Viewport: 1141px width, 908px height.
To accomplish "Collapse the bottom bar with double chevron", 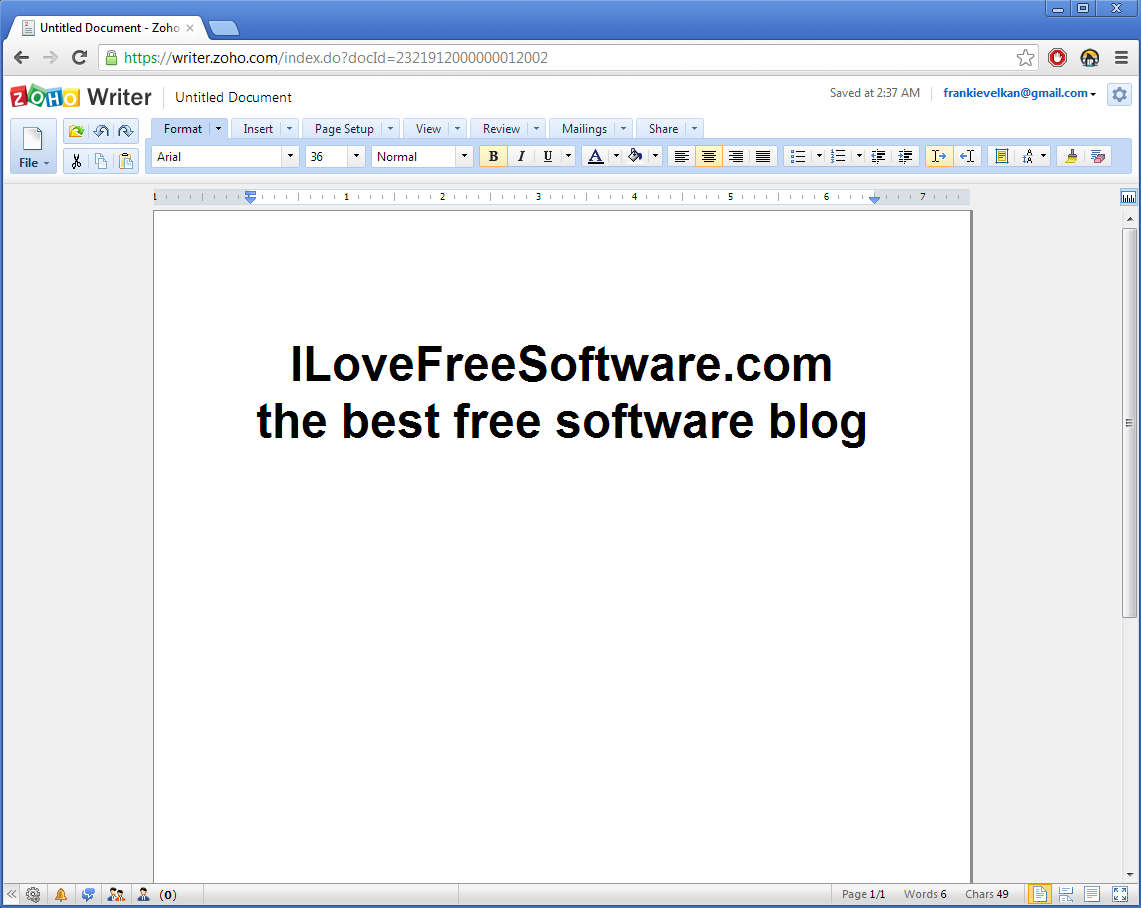I will coord(11,894).
